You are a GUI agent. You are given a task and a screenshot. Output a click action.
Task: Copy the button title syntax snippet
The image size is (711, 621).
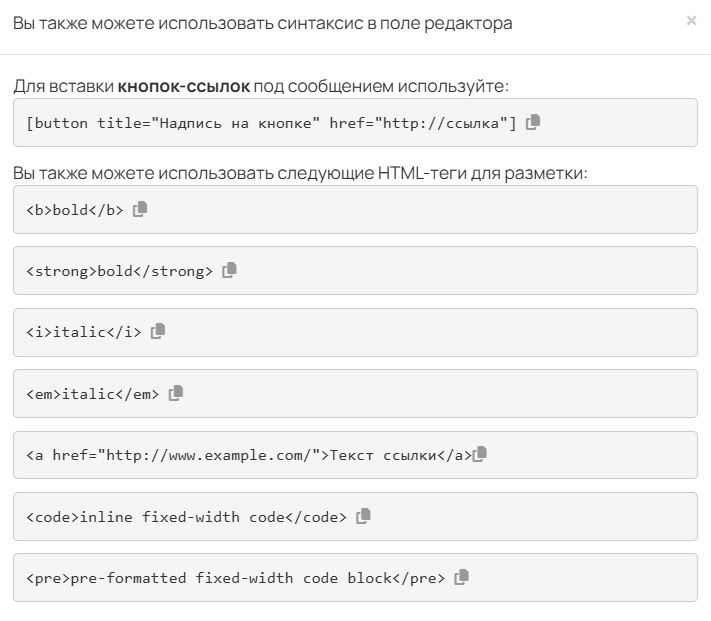(533, 122)
